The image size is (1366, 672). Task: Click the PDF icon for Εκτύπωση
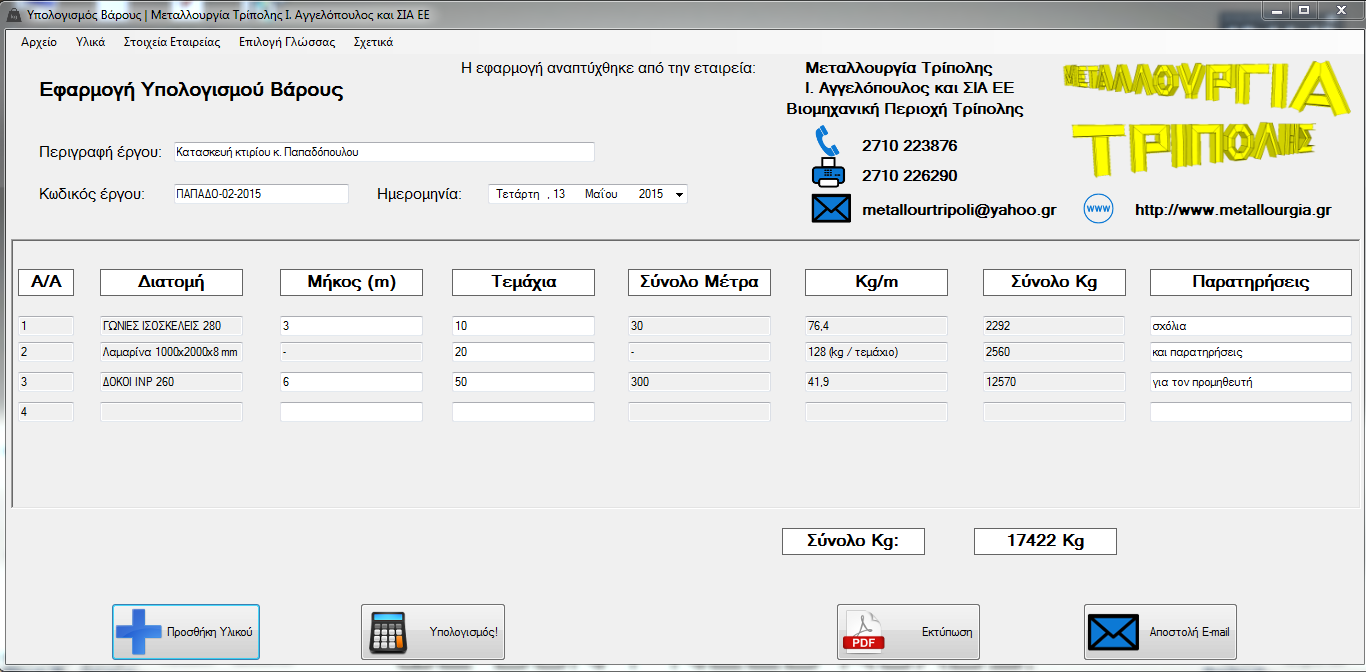[x=864, y=632]
